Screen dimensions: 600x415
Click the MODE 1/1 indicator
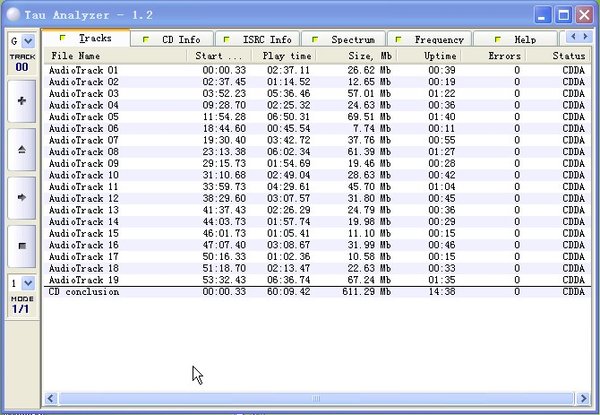pyautogui.click(x=22, y=305)
